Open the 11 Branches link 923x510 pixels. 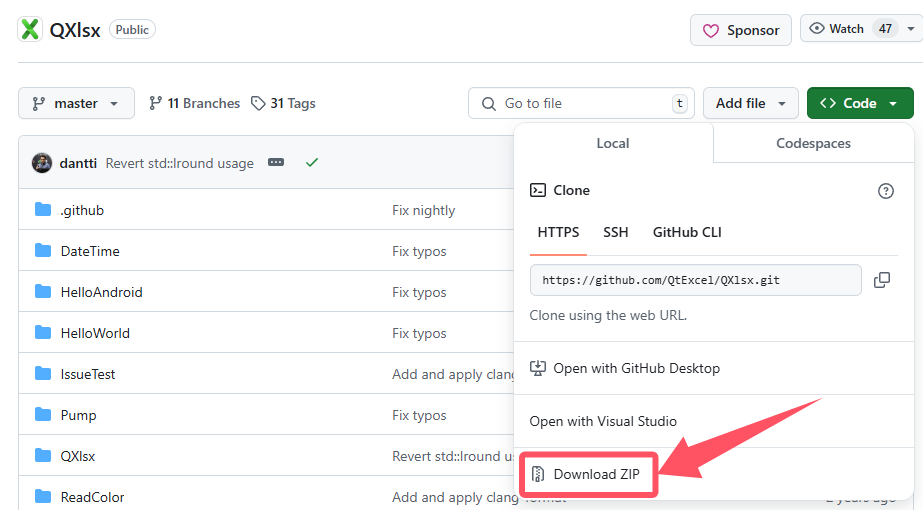(x=194, y=104)
